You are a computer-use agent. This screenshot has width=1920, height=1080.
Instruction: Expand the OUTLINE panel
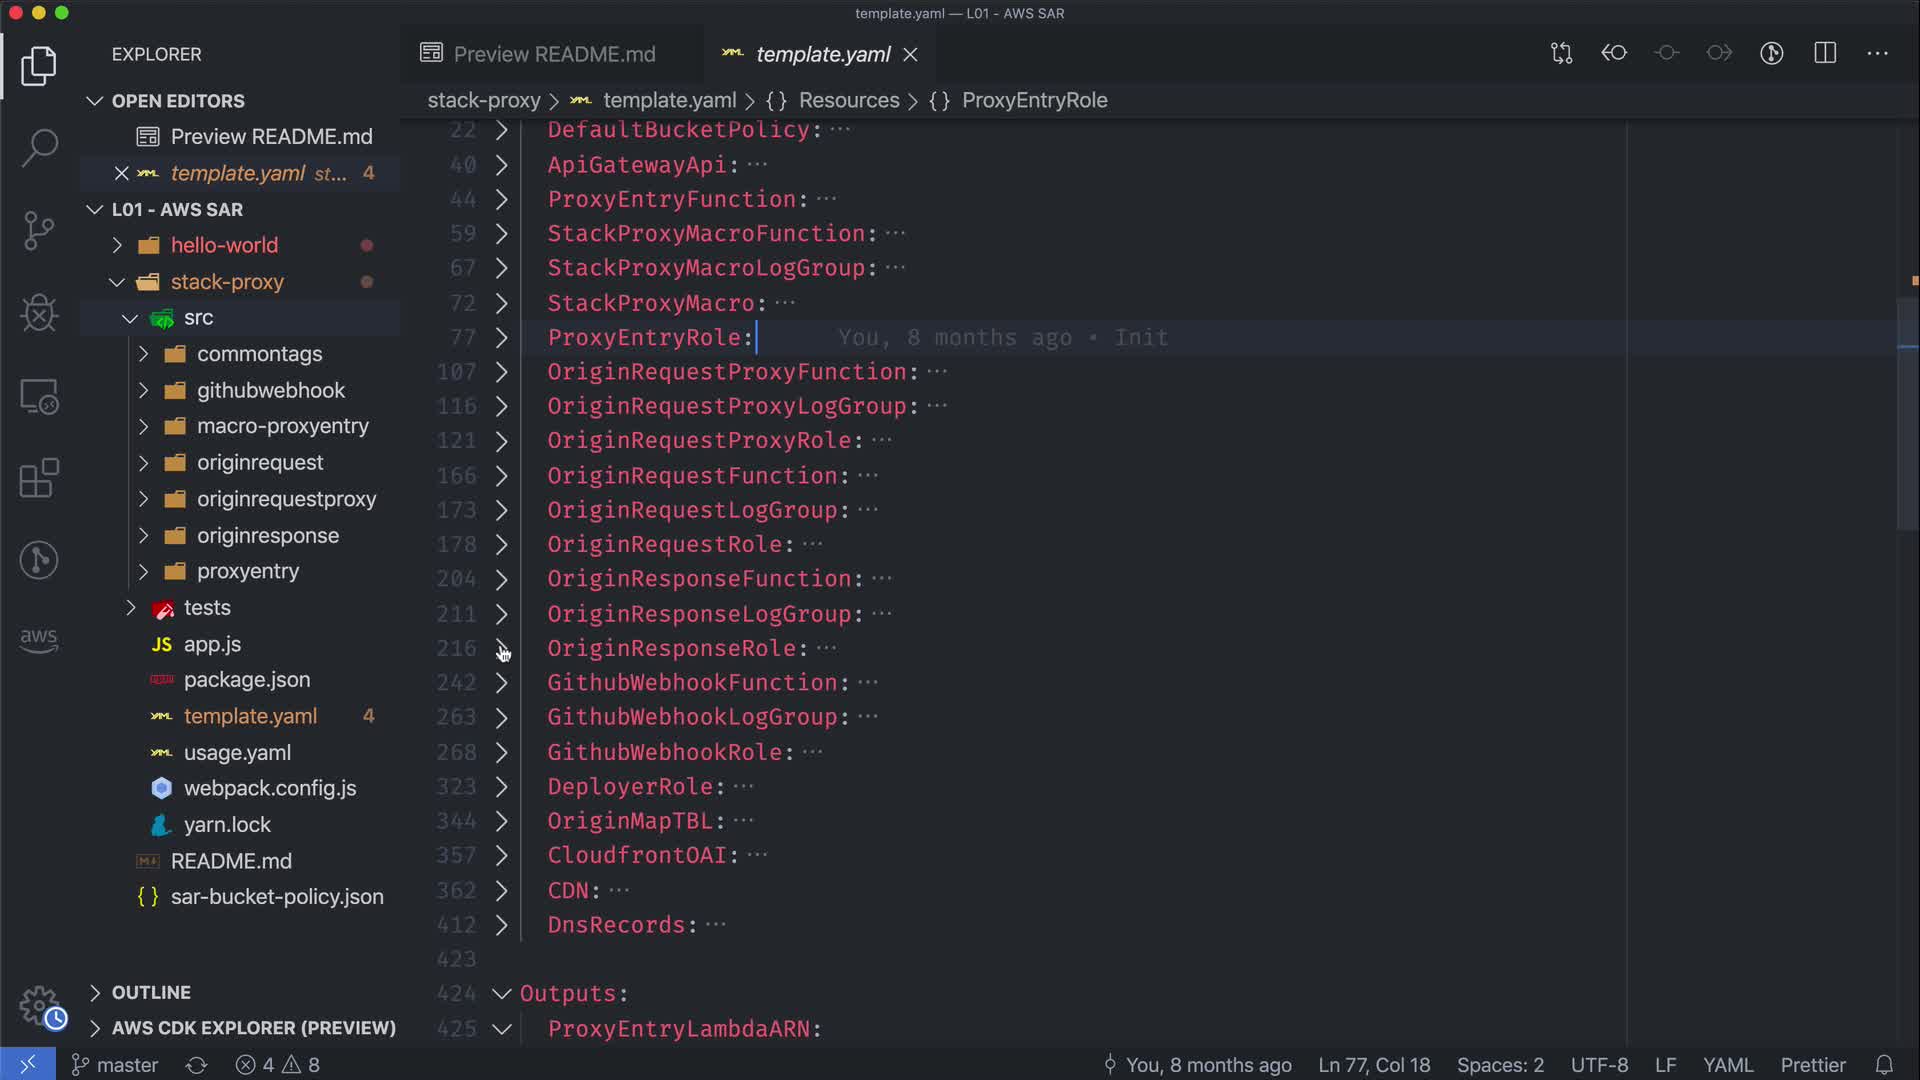[151, 992]
